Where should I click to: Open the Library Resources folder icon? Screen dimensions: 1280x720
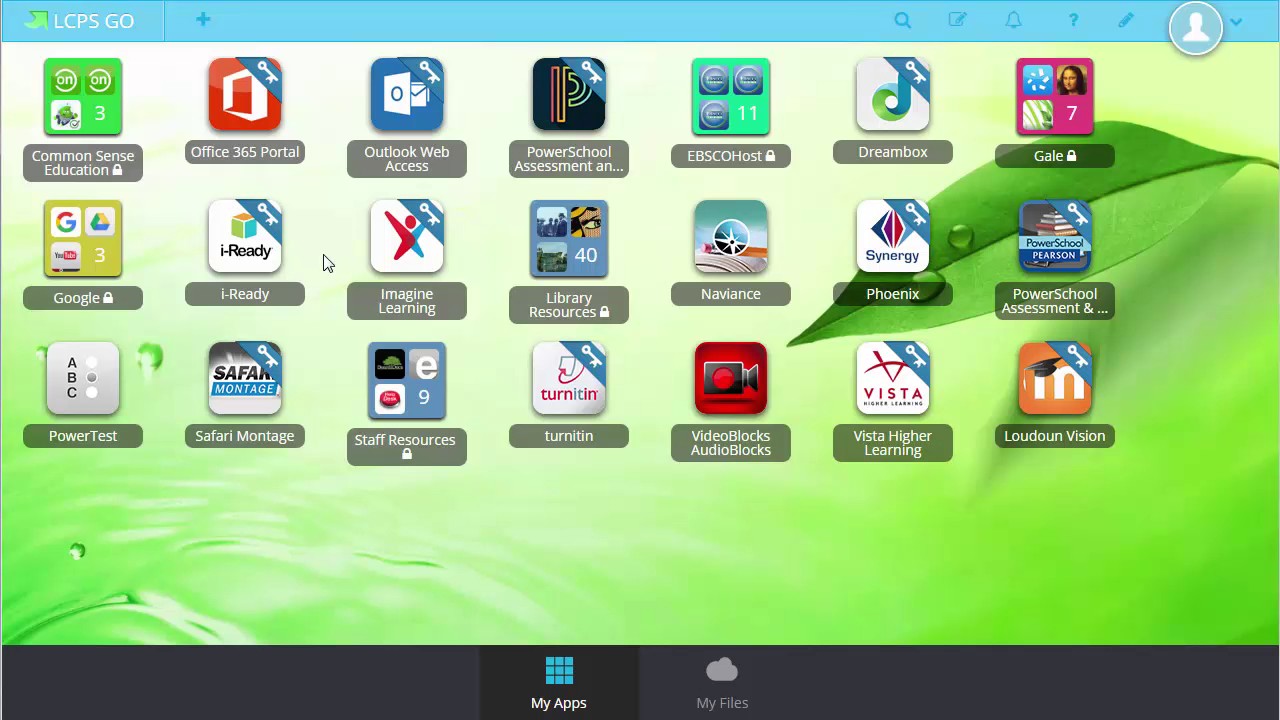click(569, 239)
